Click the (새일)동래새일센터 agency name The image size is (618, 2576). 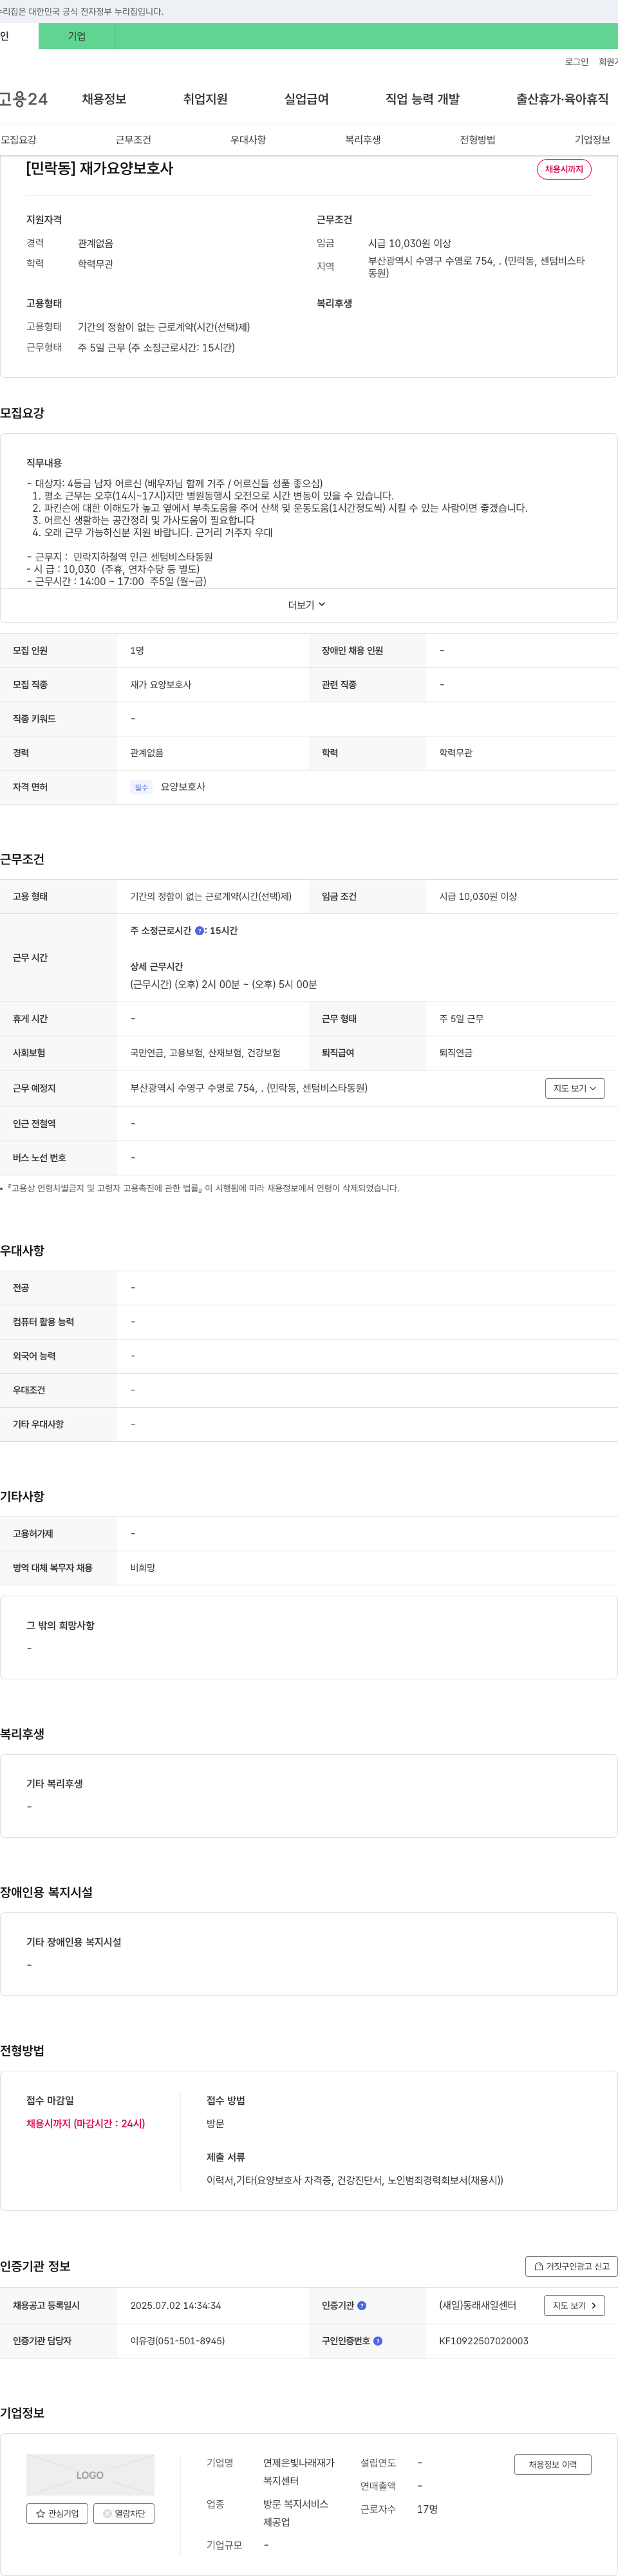478,2305
